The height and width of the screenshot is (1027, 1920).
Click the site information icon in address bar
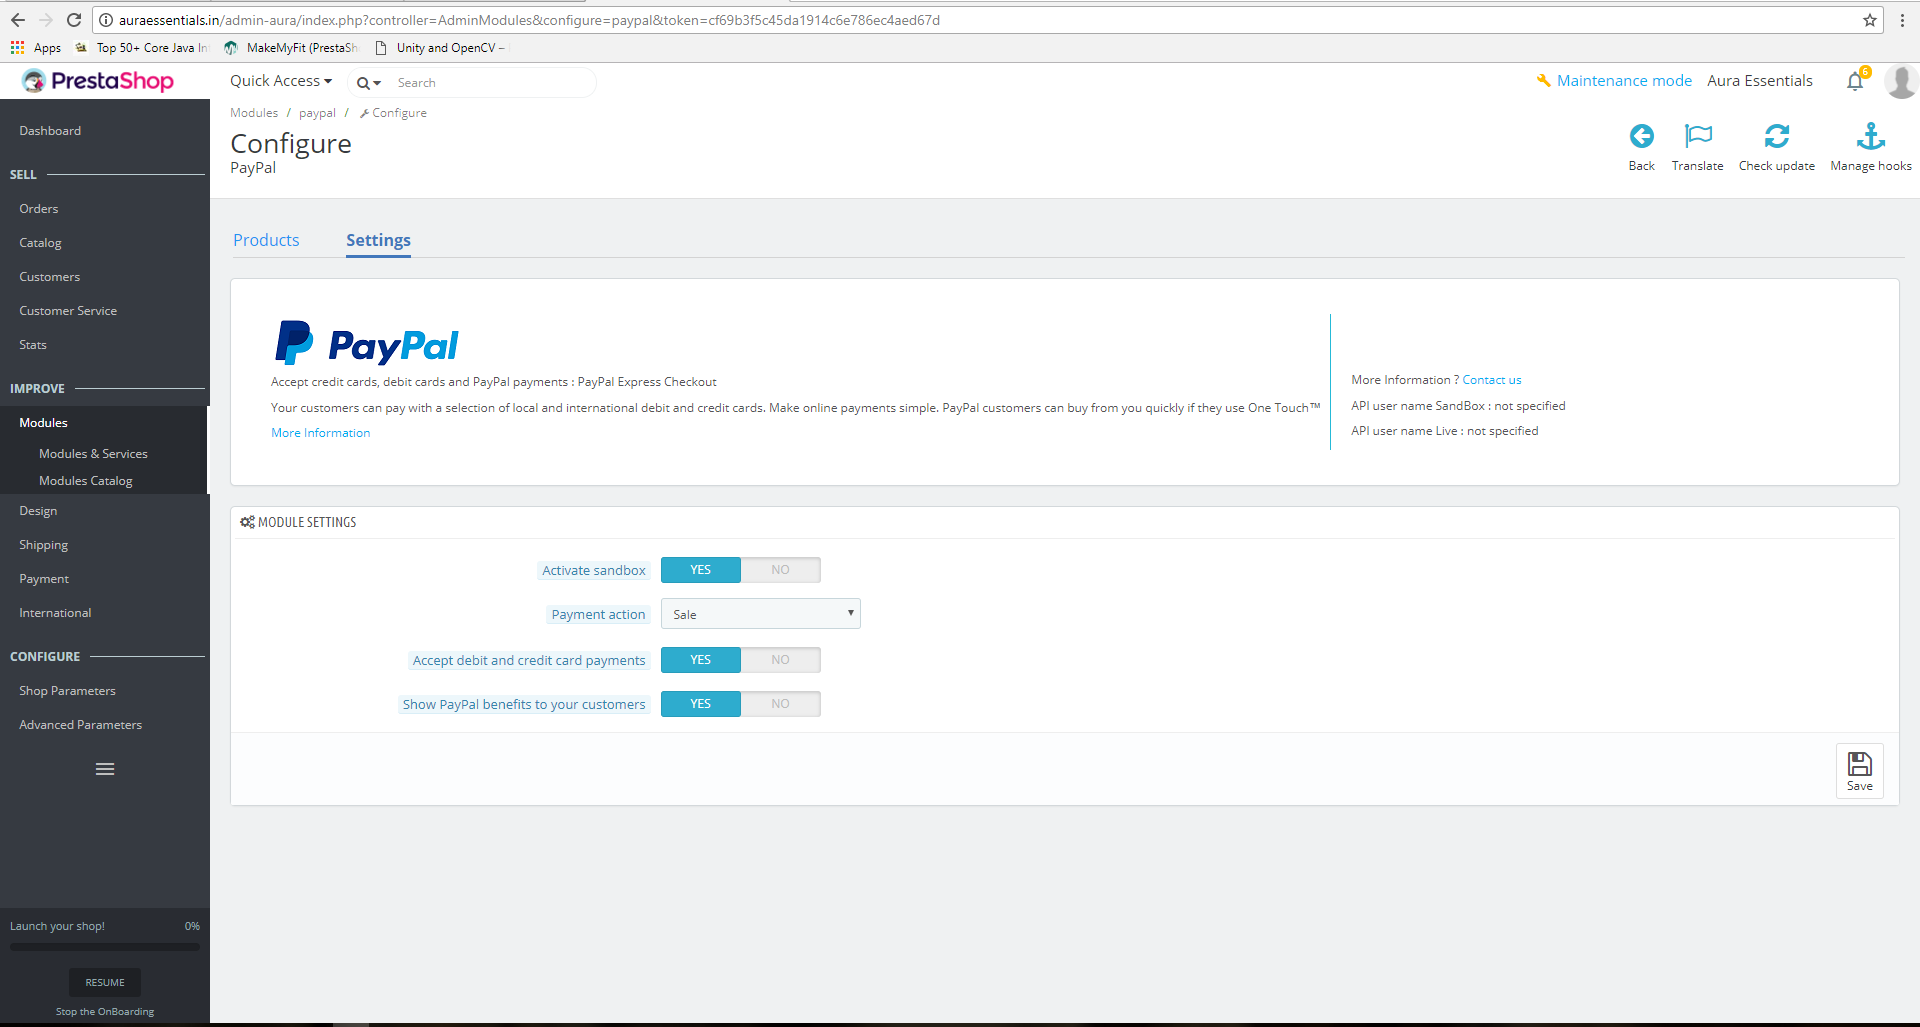(x=106, y=20)
